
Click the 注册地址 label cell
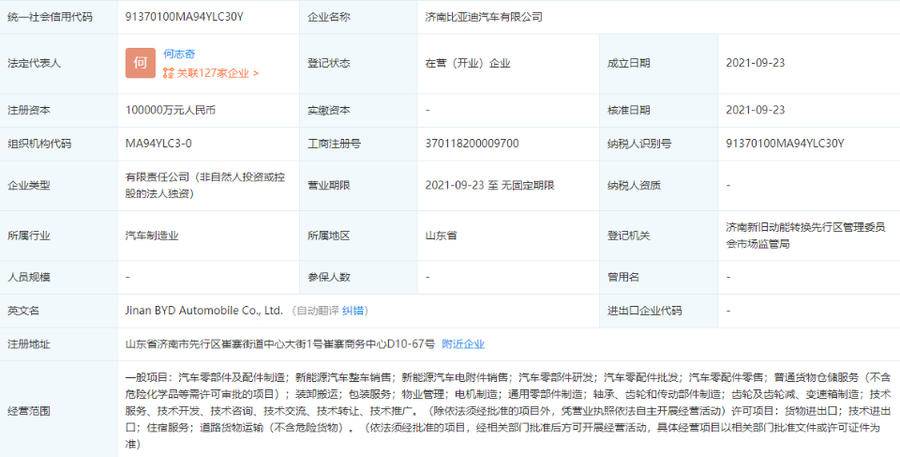click(x=59, y=344)
